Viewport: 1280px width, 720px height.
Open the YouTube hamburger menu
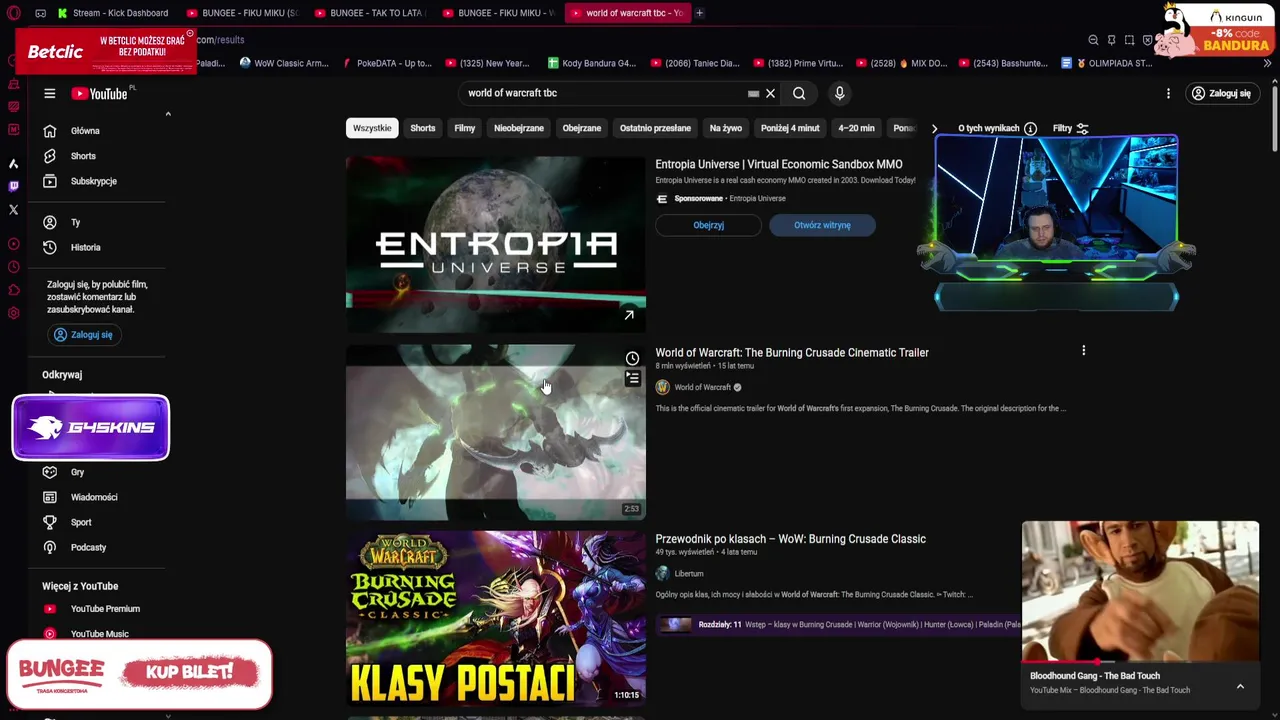(x=49, y=93)
